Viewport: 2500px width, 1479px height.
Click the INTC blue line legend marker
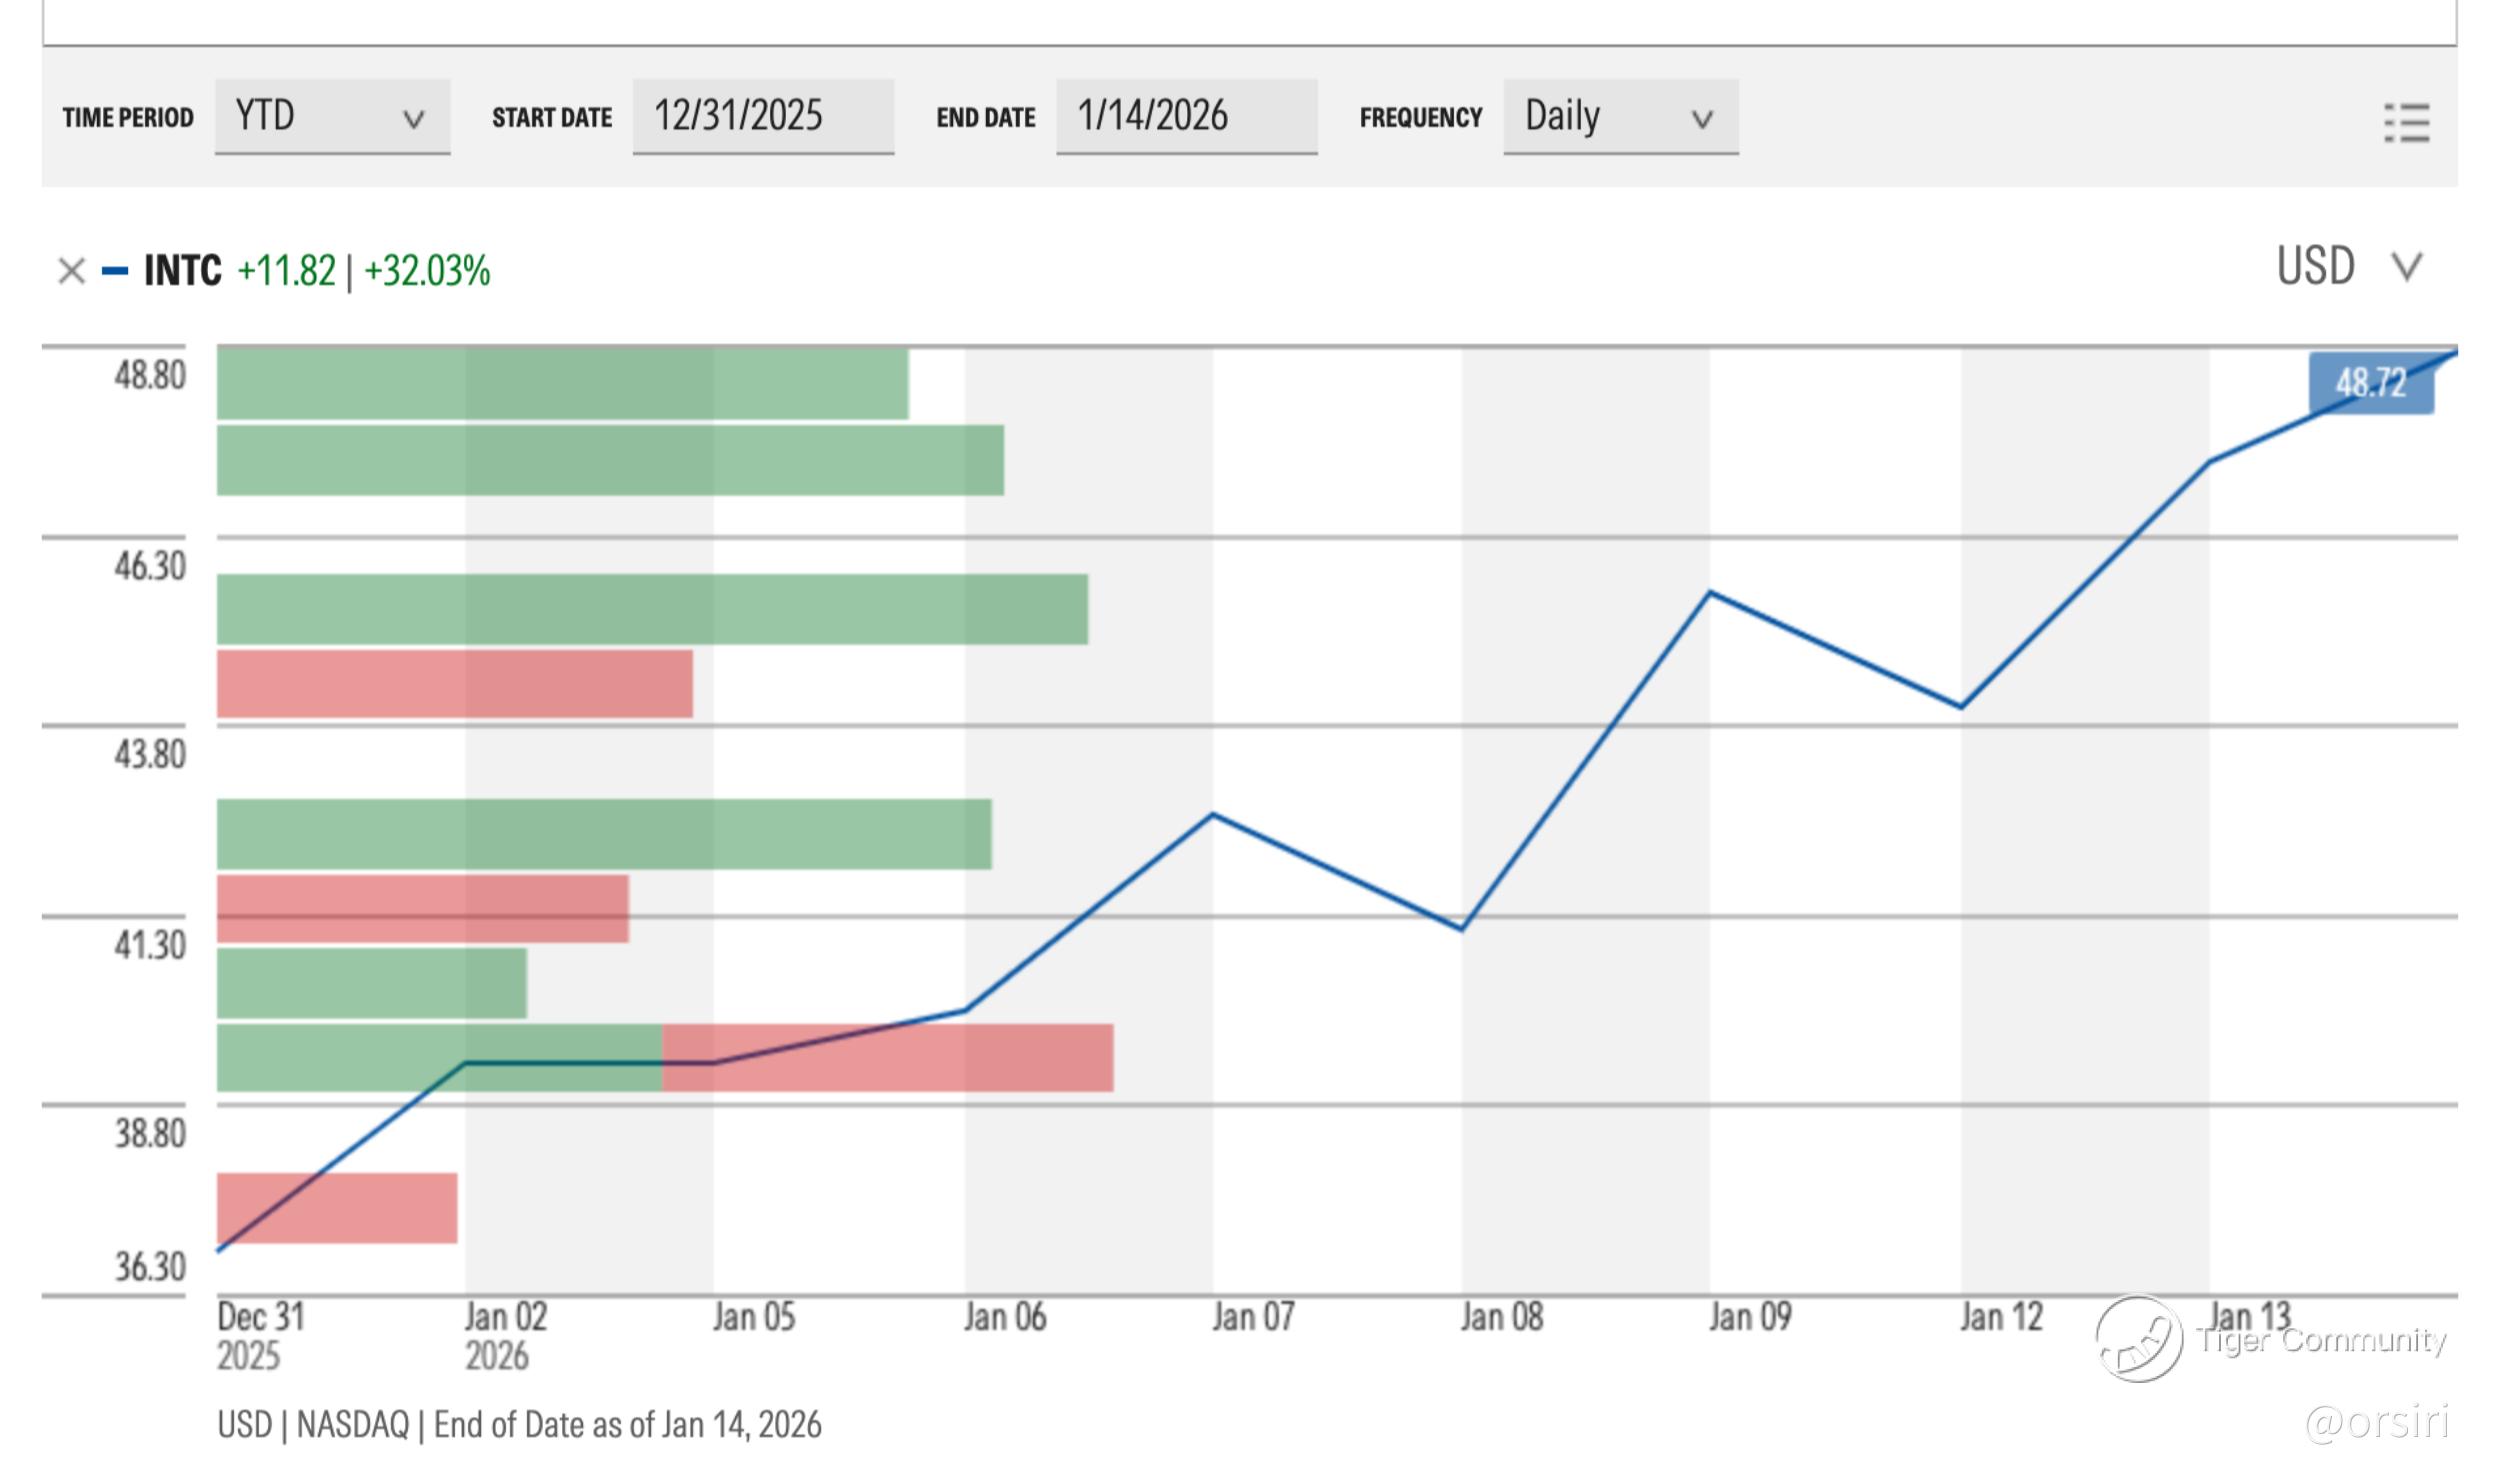click(x=115, y=271)
